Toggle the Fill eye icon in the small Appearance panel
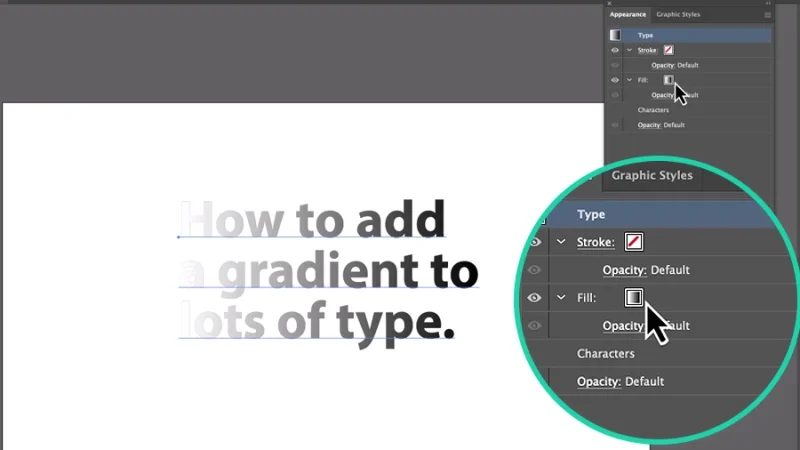Image resolution: width=800 pixels, height=450 pixels. (x=615, y=80)
